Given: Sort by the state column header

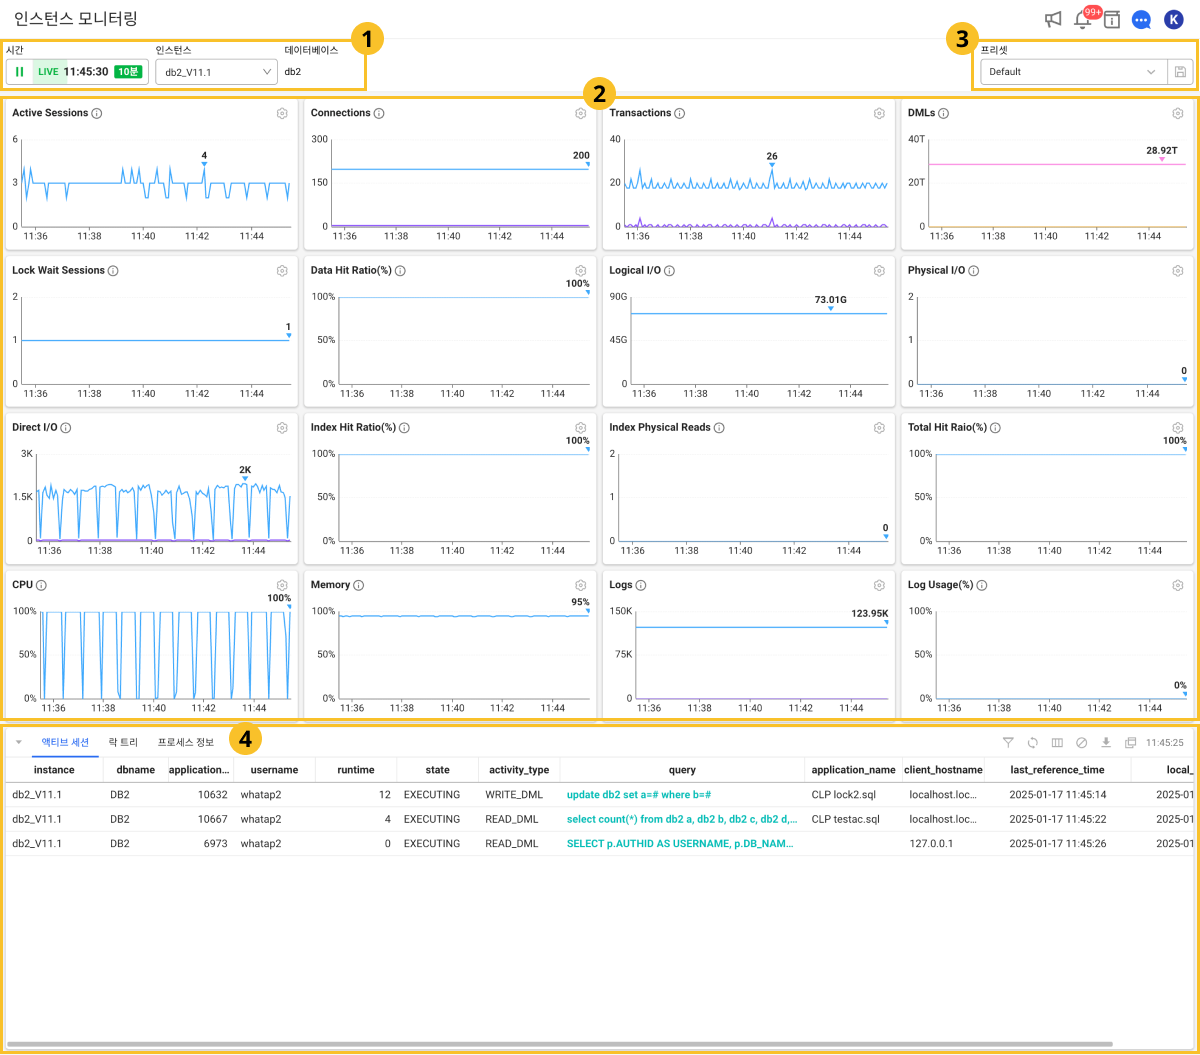Looking at the screenshot, I should (x=437, y=770).
